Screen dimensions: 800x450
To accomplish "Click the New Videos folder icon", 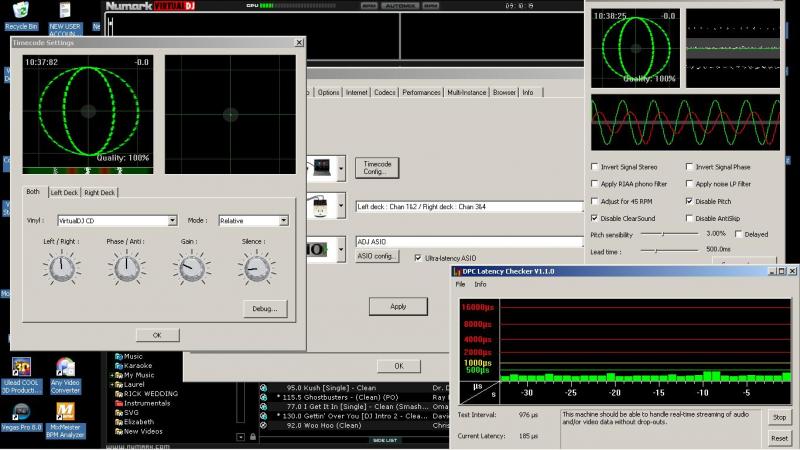I will click(119, 431).
